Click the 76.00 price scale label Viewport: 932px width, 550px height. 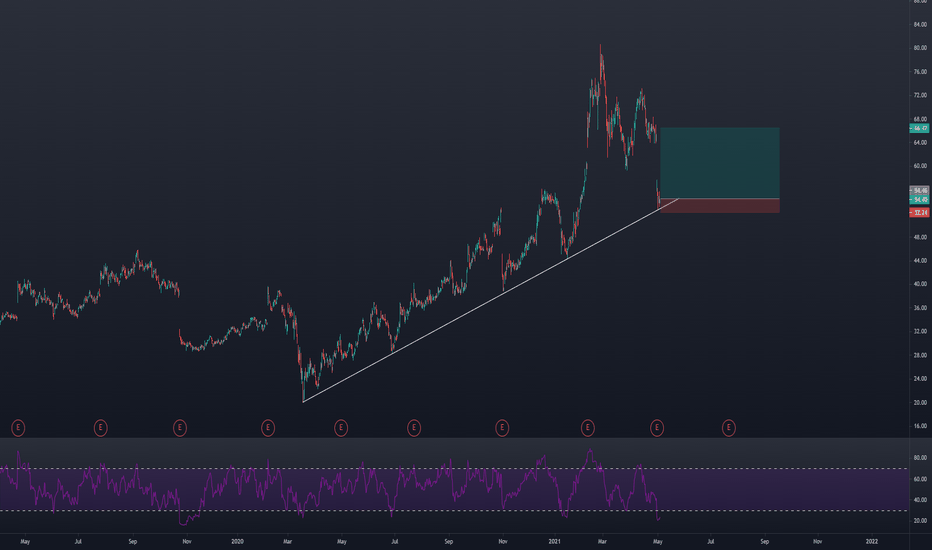[920, 72]
